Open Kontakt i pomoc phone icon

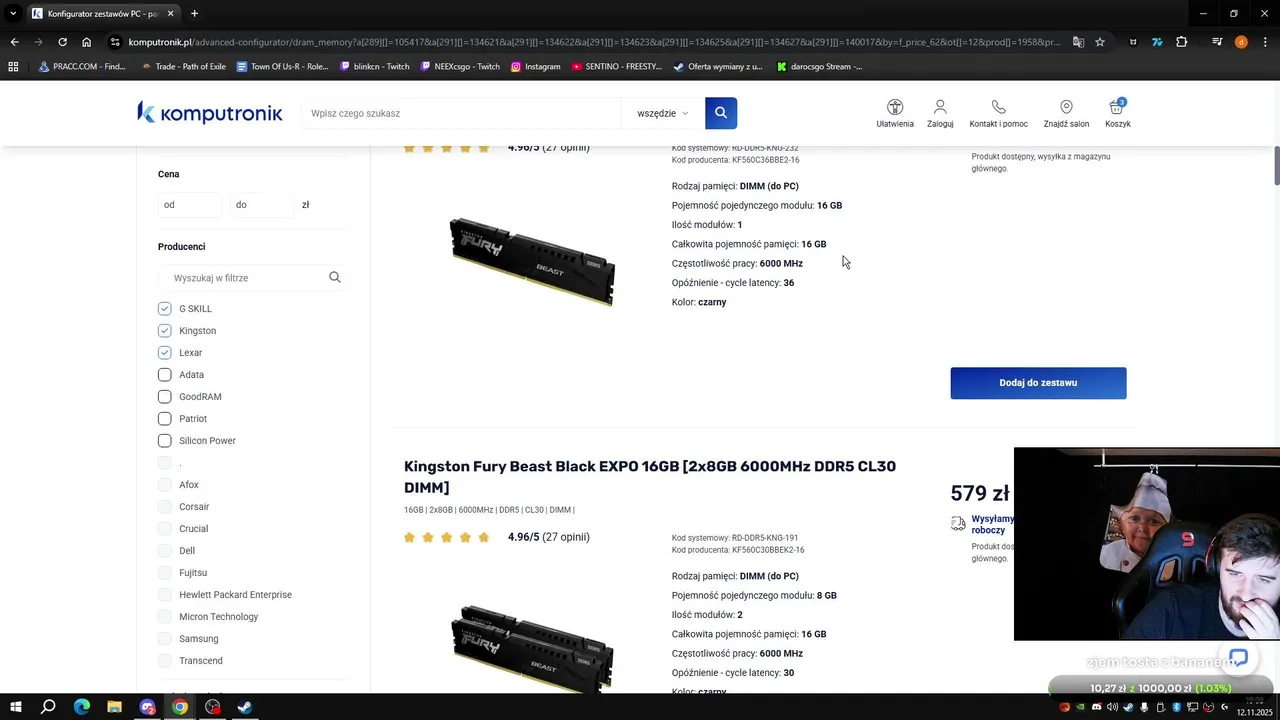[998, 113]
